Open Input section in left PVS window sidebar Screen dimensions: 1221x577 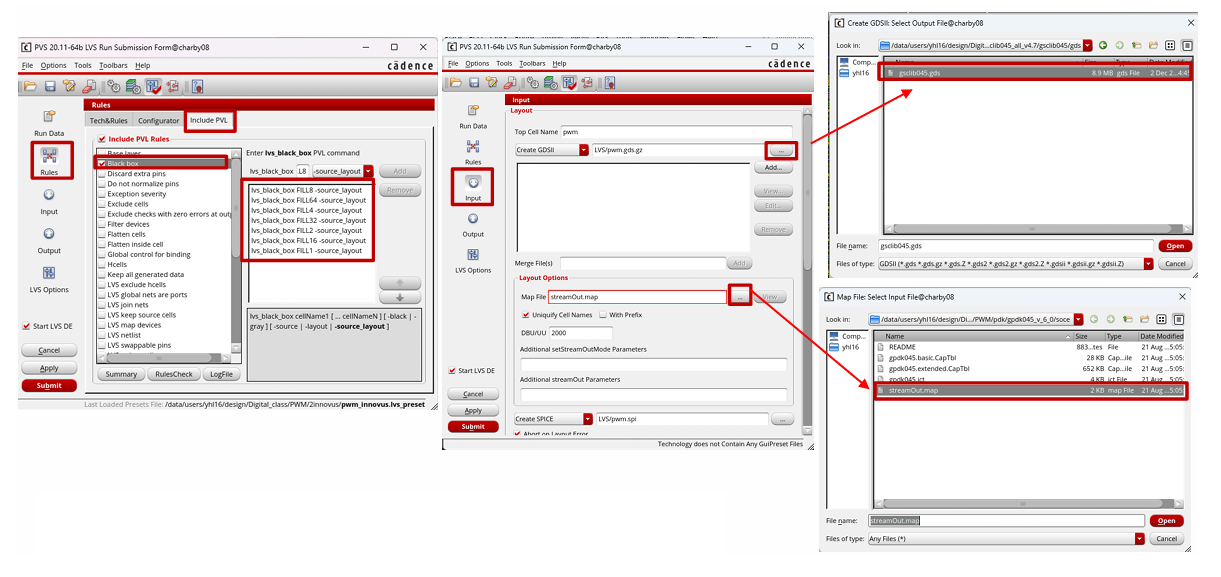(49, 201)
